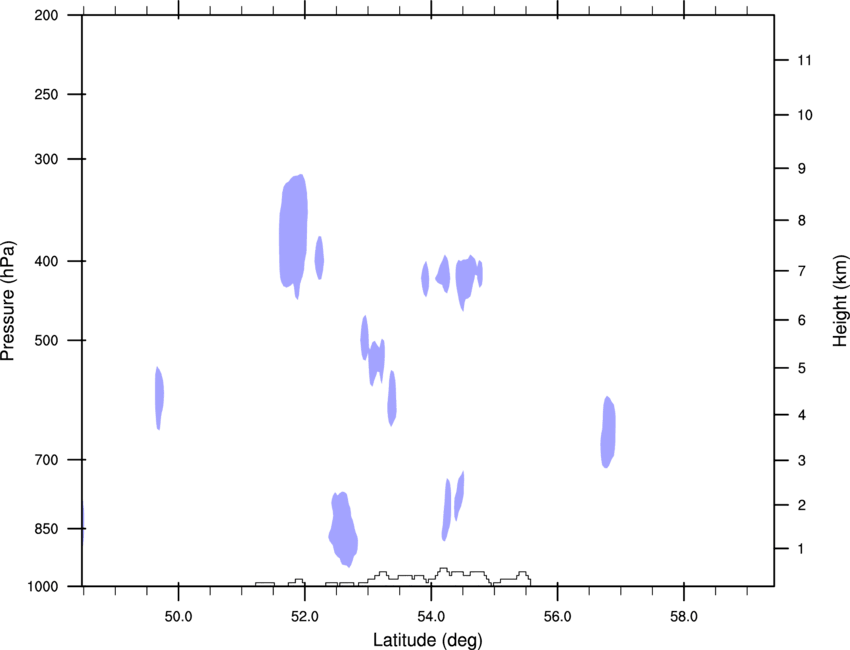Click the Latitude (deg) axis title
The image size is (850, 650).
pyautogui.click(x=427, y=640)
